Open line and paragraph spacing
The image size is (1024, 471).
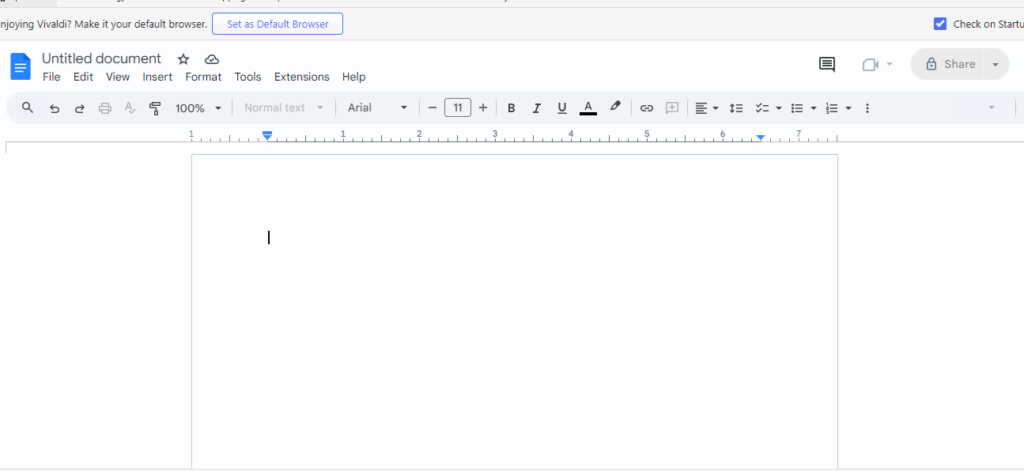coord(736,108)
